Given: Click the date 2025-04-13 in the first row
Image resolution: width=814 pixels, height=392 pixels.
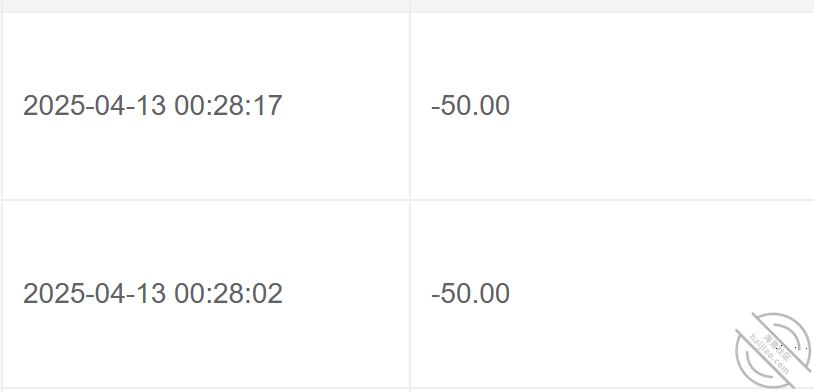Looking at the screenshot, I should click(x=94, y=105).
